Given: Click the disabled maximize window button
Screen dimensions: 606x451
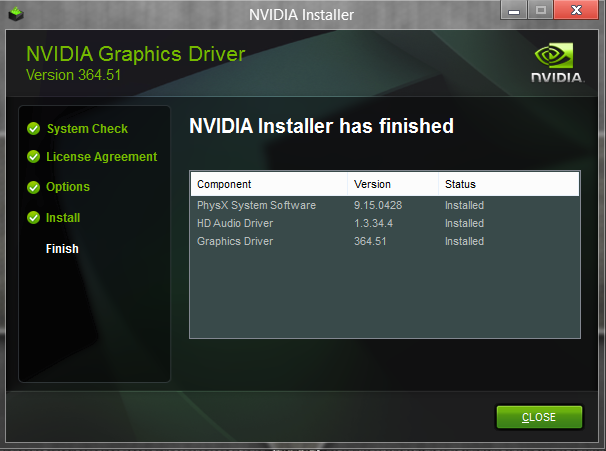Looking at the screenshot, I should pos(541,10).
